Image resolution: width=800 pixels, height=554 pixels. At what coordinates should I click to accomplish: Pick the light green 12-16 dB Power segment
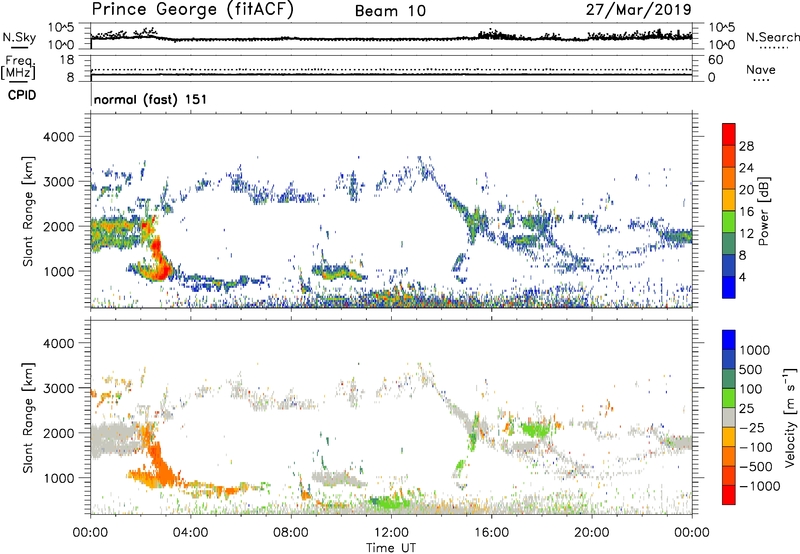pos(729,222)
